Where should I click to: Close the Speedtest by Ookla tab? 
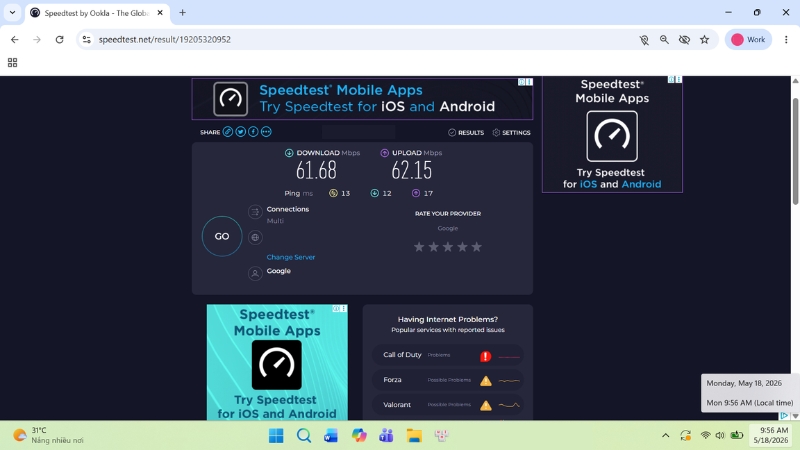click(x=160, y=13)
